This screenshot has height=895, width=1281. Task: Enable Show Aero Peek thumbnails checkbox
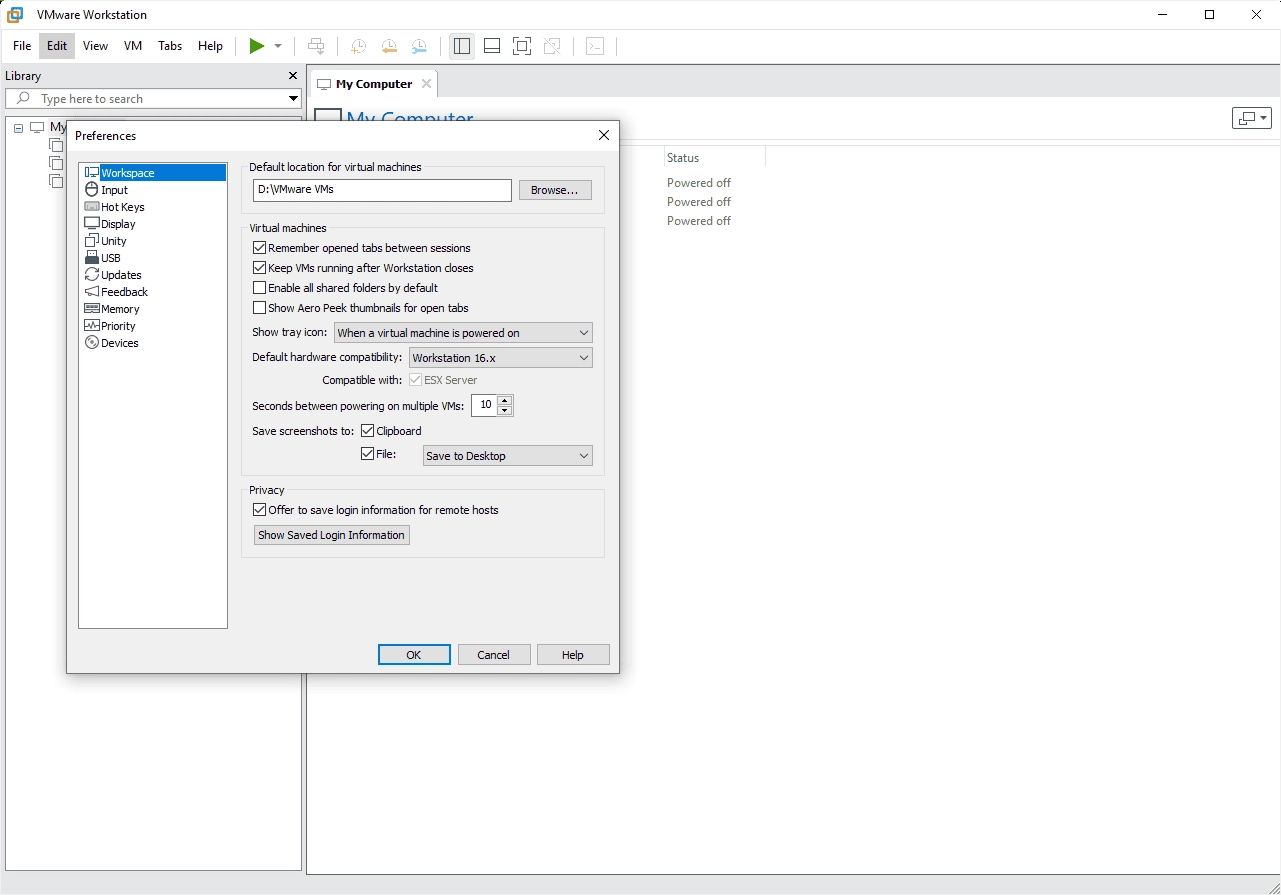point(260,308)
